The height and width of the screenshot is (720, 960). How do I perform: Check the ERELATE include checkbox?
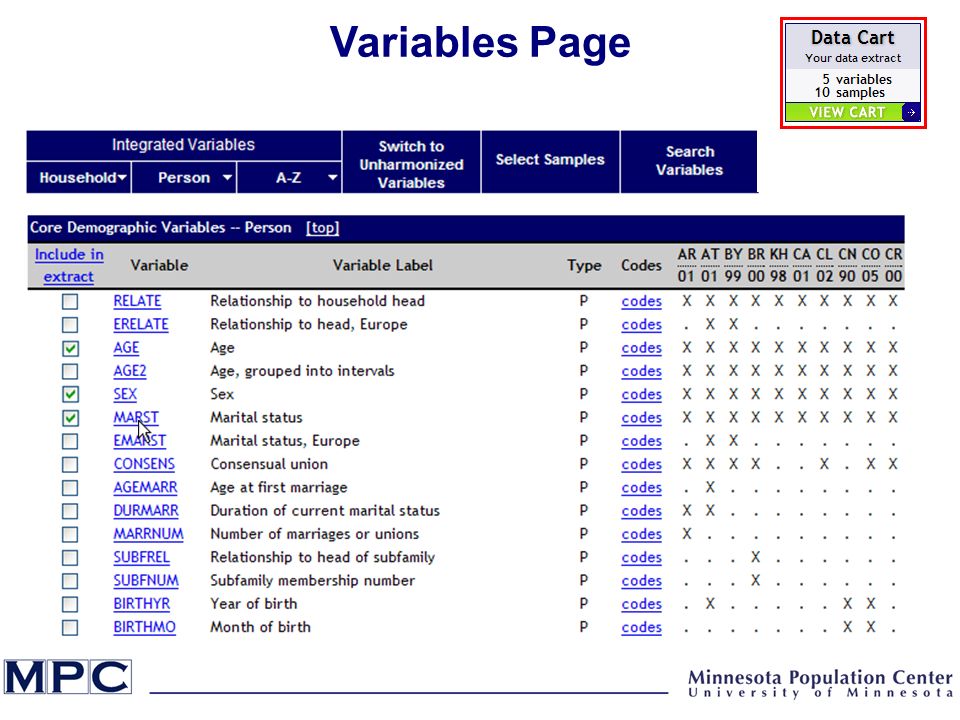(x=70, y=324)
